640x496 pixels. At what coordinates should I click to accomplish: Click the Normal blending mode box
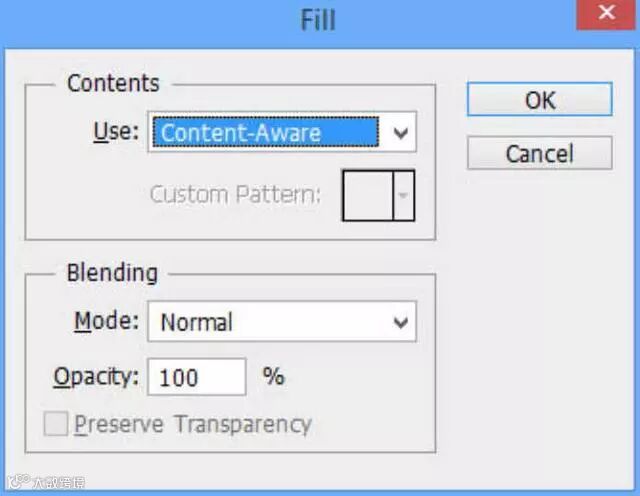(267, 322)
